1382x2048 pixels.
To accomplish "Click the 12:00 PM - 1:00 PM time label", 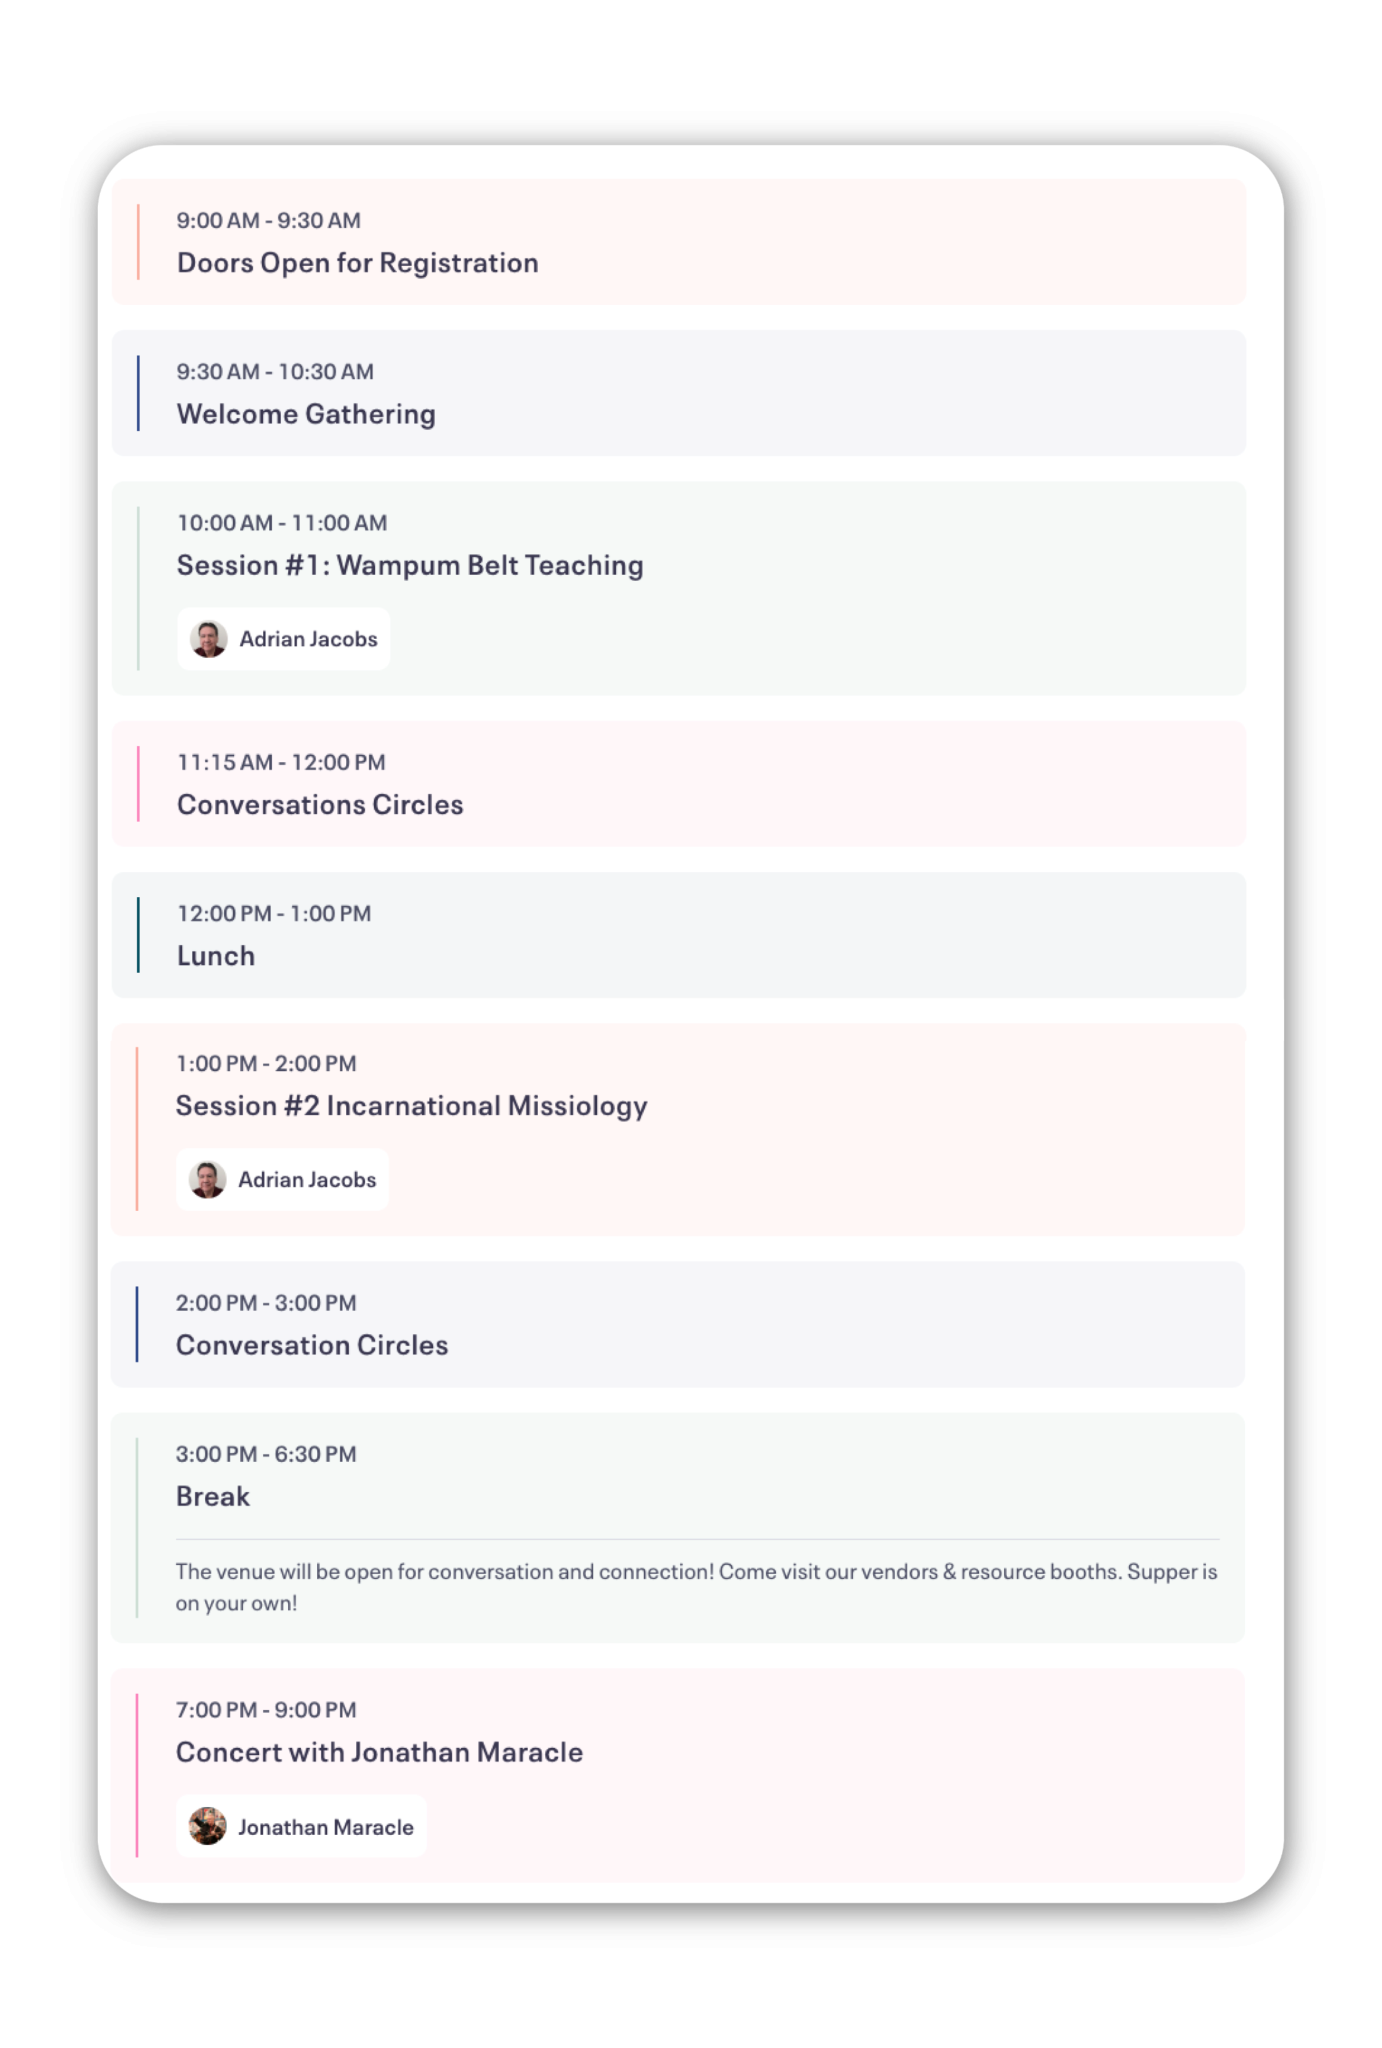I will click(x=274, y=913).
